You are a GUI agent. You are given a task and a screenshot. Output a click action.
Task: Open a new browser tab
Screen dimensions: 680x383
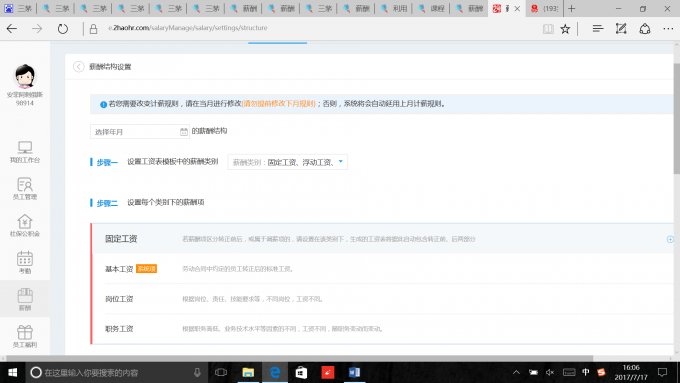coord(572,8)
